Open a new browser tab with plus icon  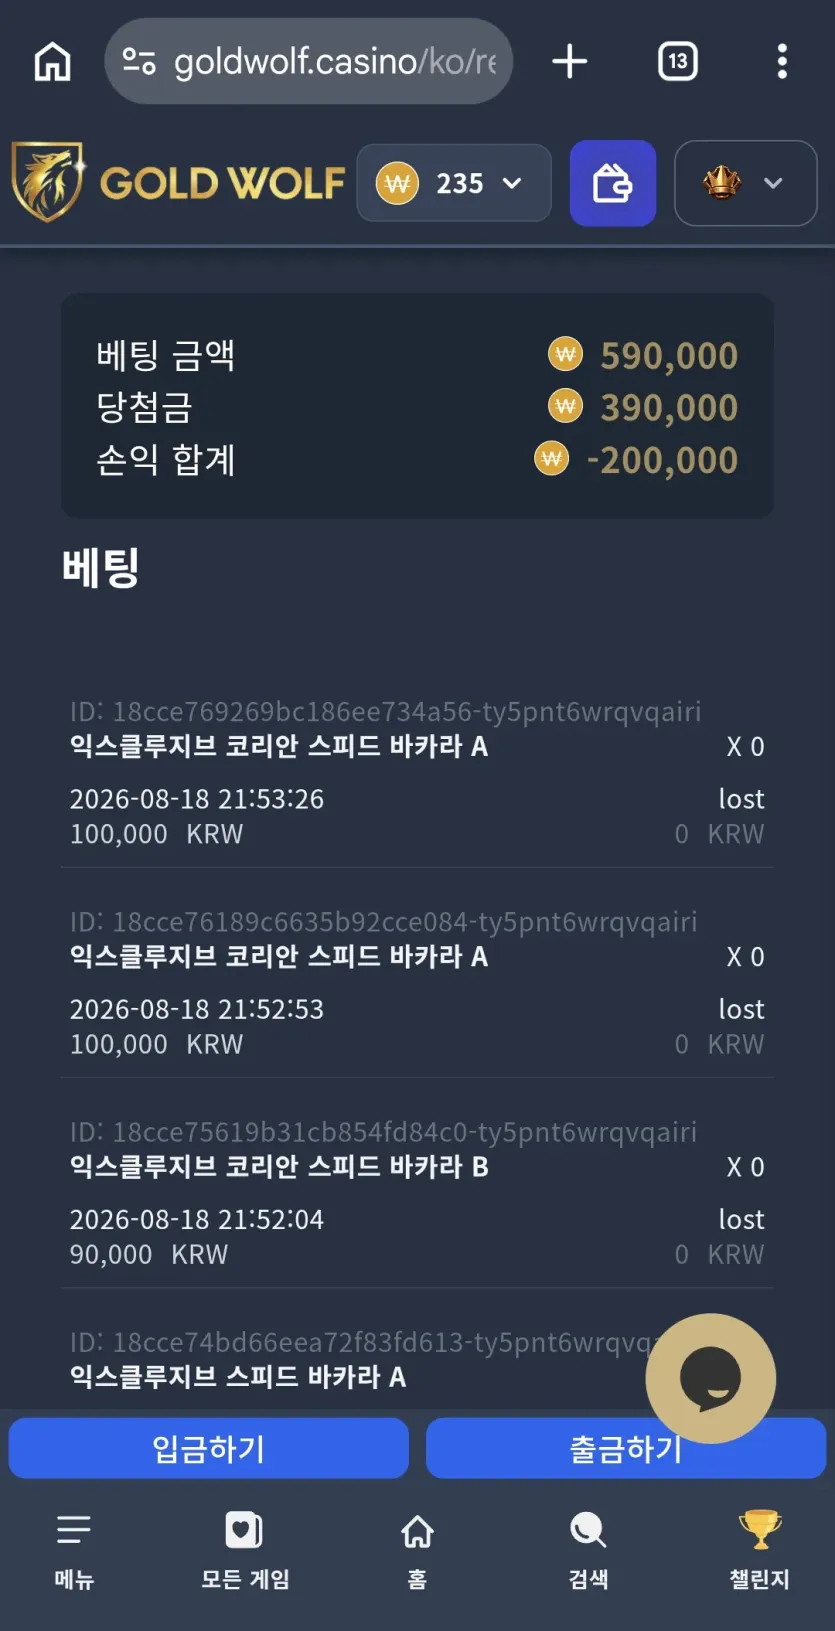click(x=570, y=61)
